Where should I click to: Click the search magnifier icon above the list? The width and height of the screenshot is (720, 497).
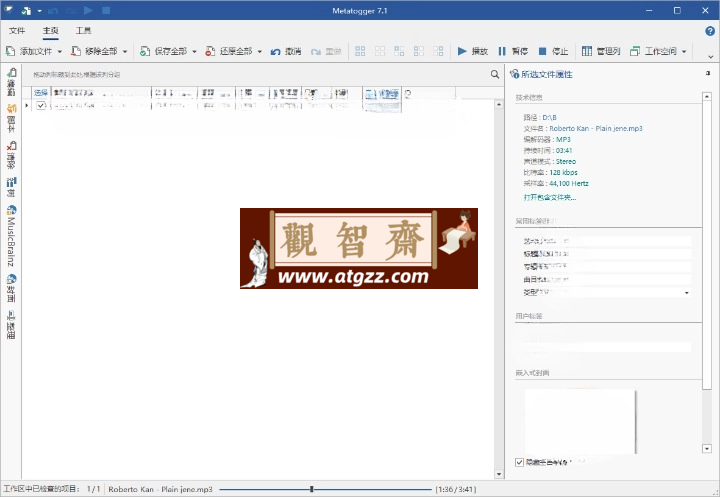pos(495,74)
